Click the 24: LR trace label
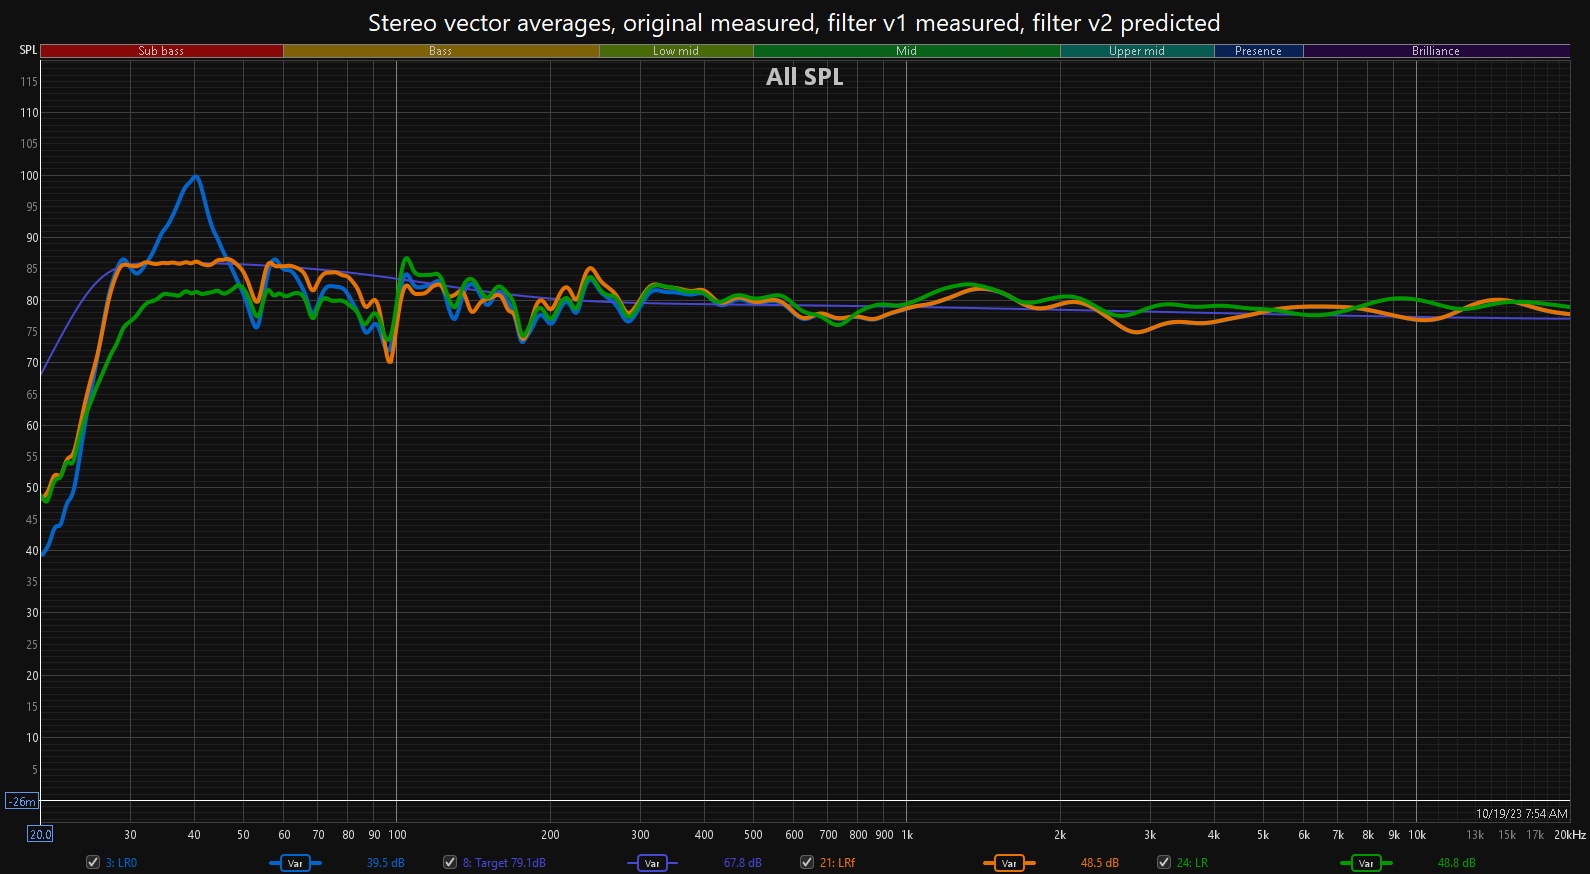Screen dimensions: 1590x874 (x=1192, y=863)
